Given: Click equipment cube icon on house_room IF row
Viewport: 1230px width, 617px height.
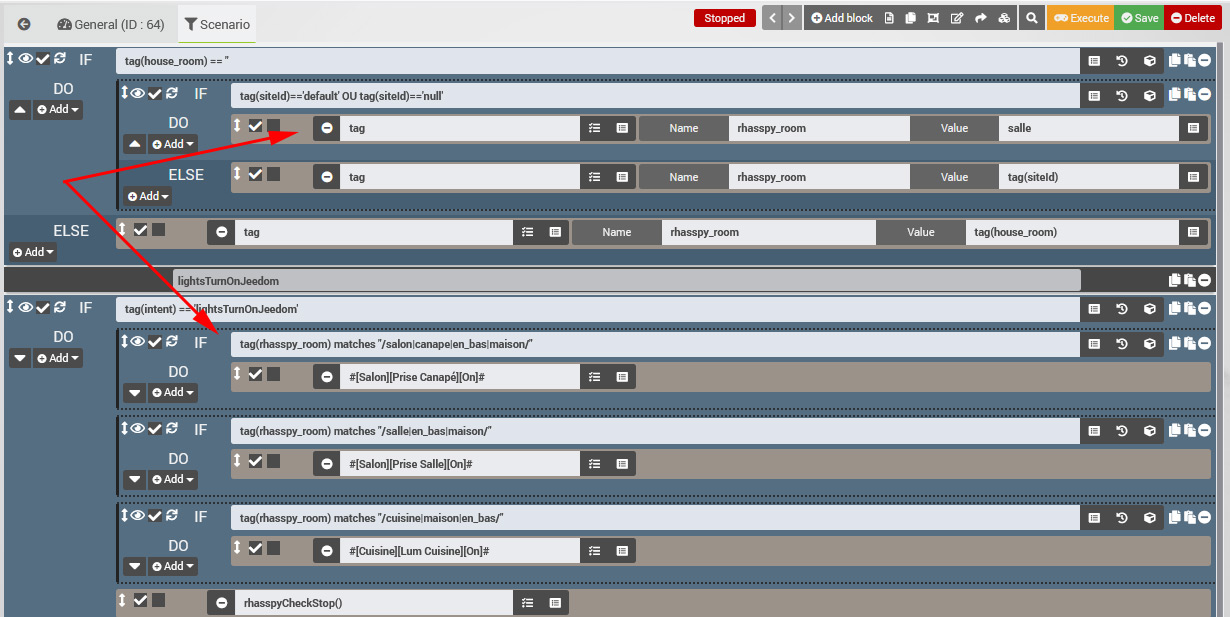Looking at the screenshot, I should [1150, 61].
